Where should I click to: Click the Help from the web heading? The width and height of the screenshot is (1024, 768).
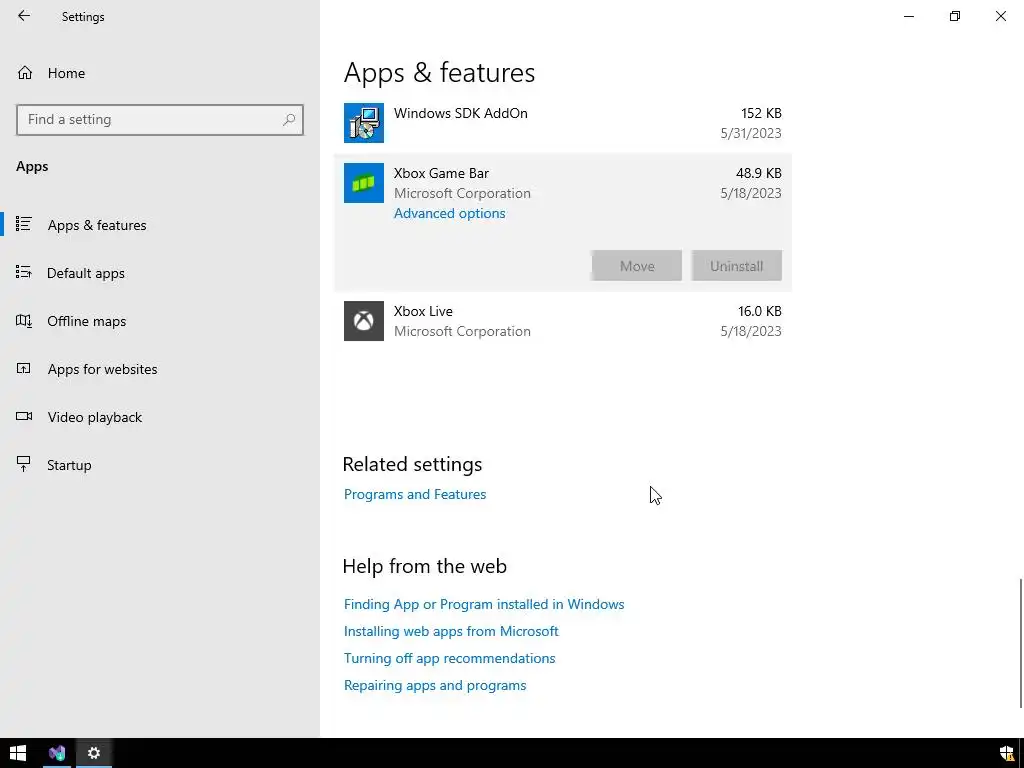(x=424, y=566)
